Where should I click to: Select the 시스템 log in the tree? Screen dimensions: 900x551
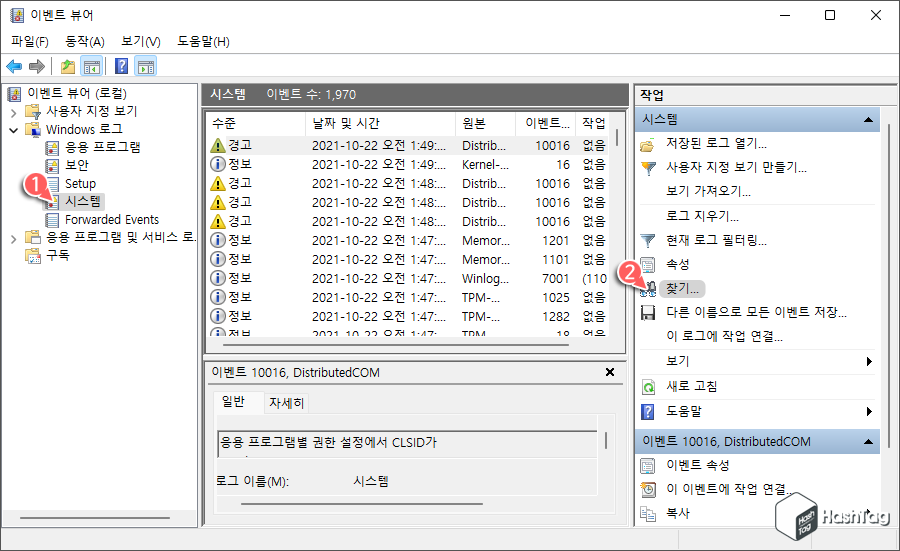[x=83, y=201]
